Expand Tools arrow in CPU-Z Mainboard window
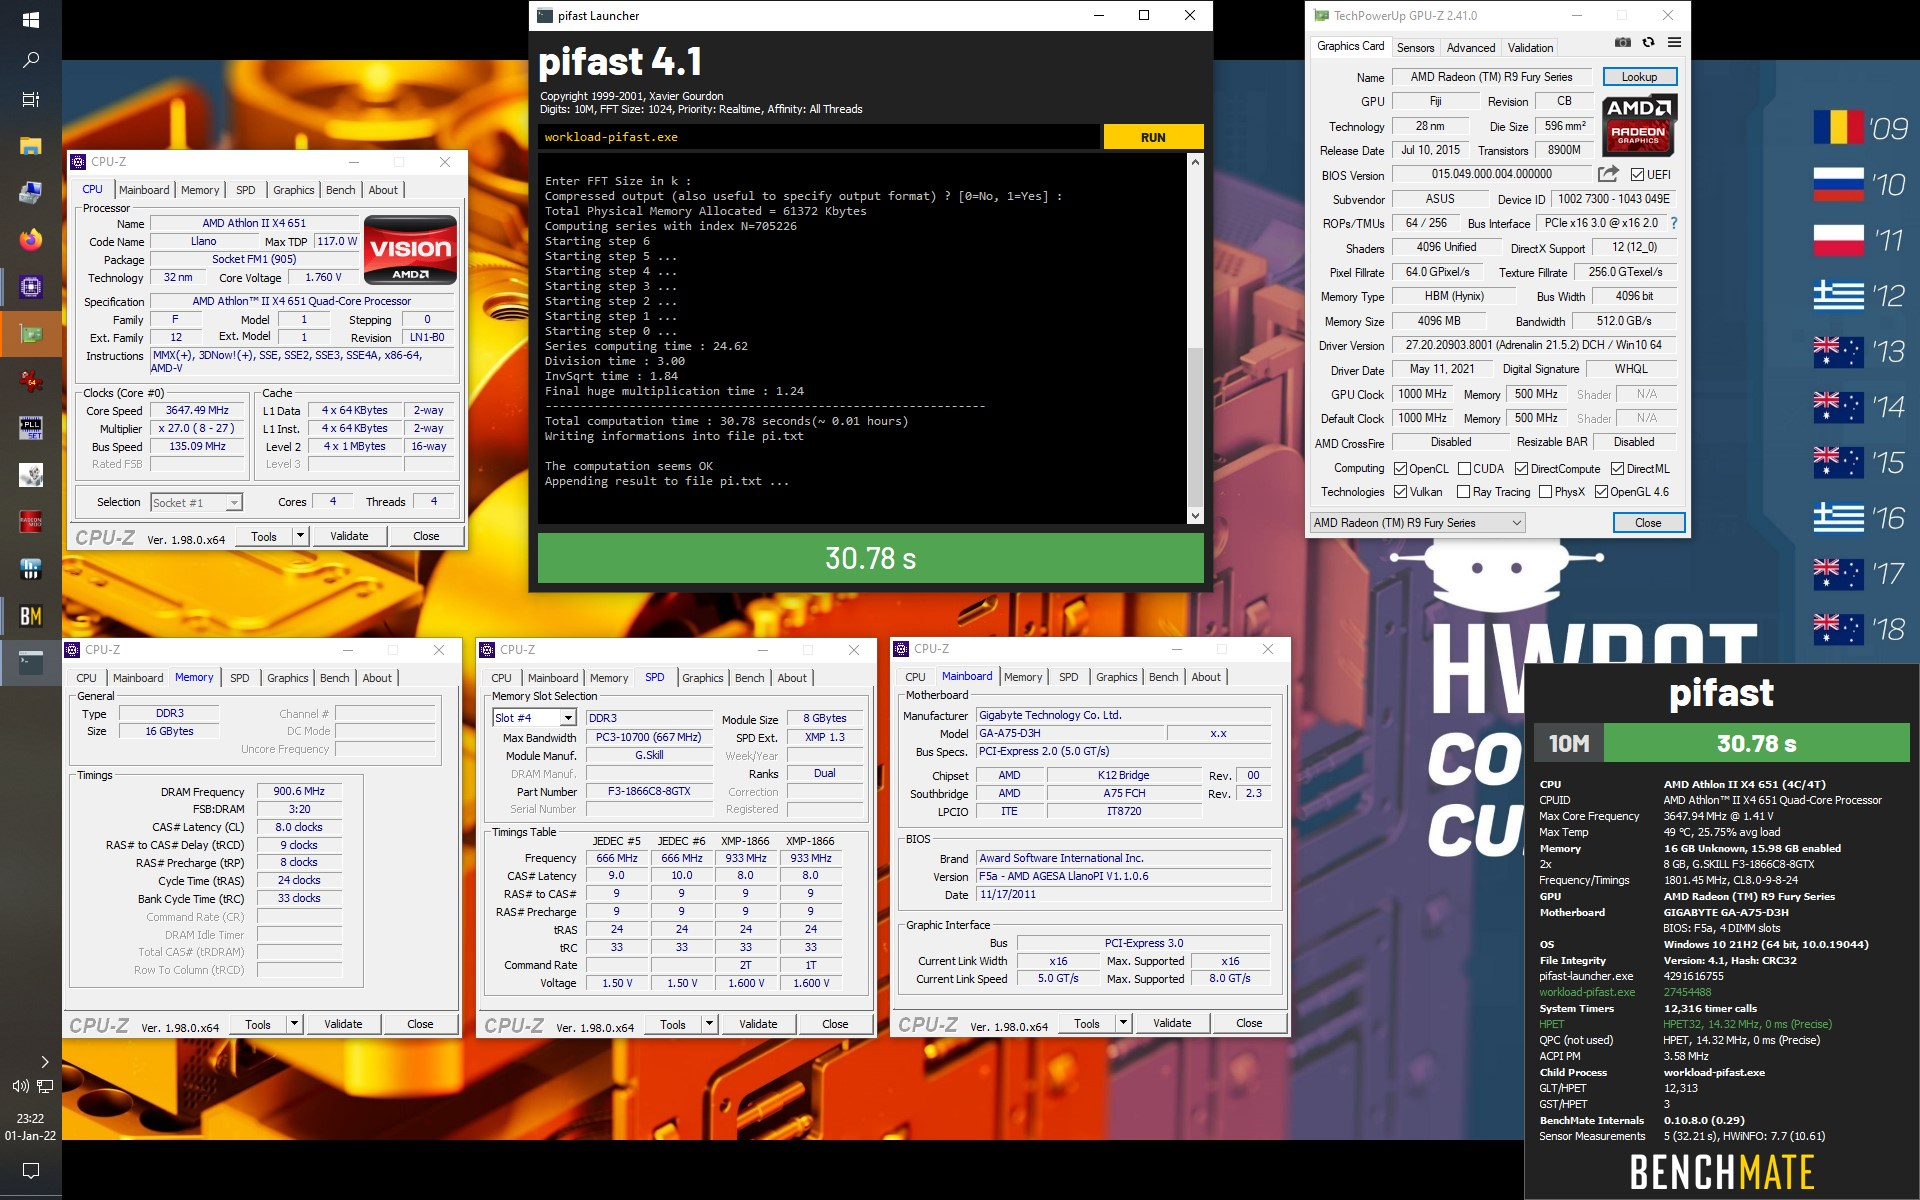This screenshot has height=1200, width=1920. point(1123,1023)
